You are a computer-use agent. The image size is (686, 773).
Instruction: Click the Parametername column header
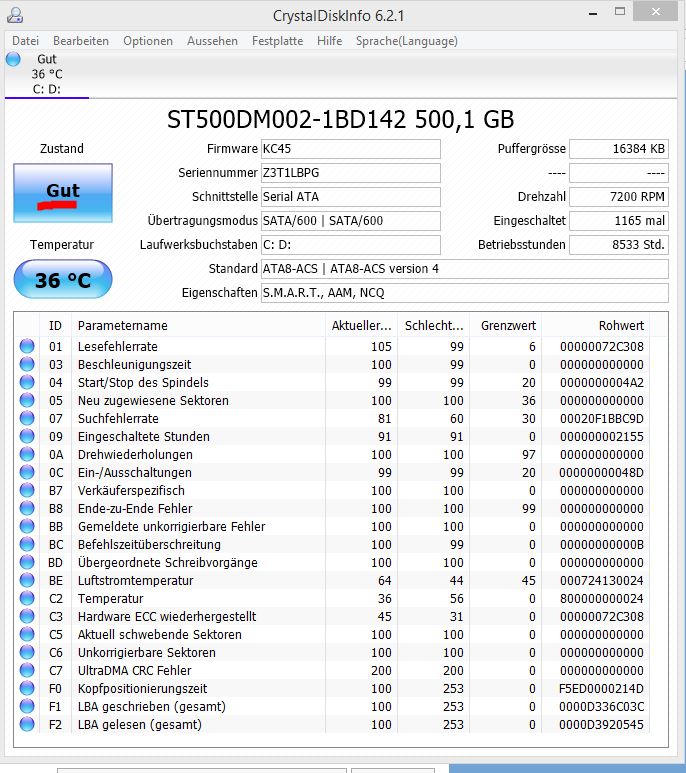198,325
